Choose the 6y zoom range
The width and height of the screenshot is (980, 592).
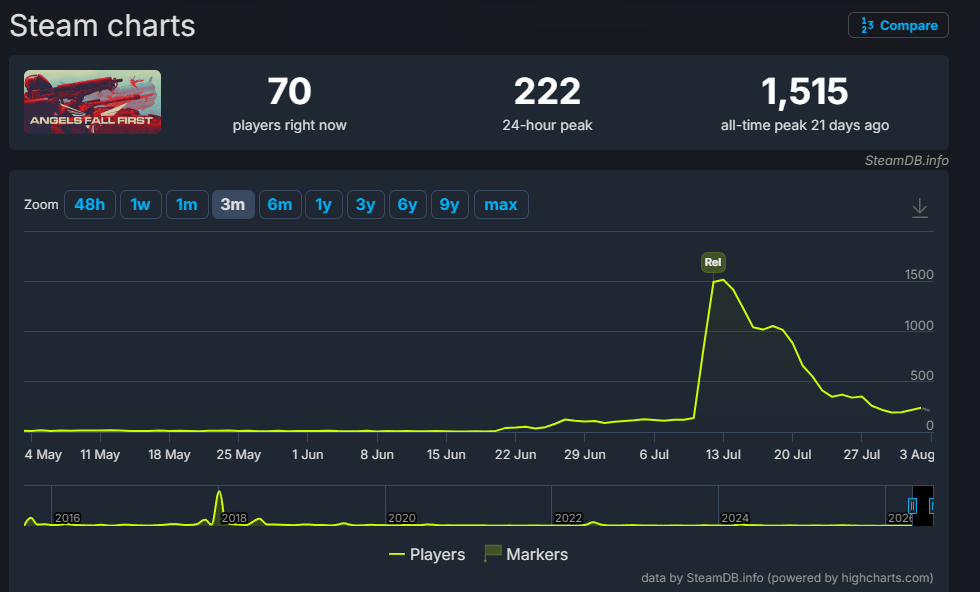[408, 204]
